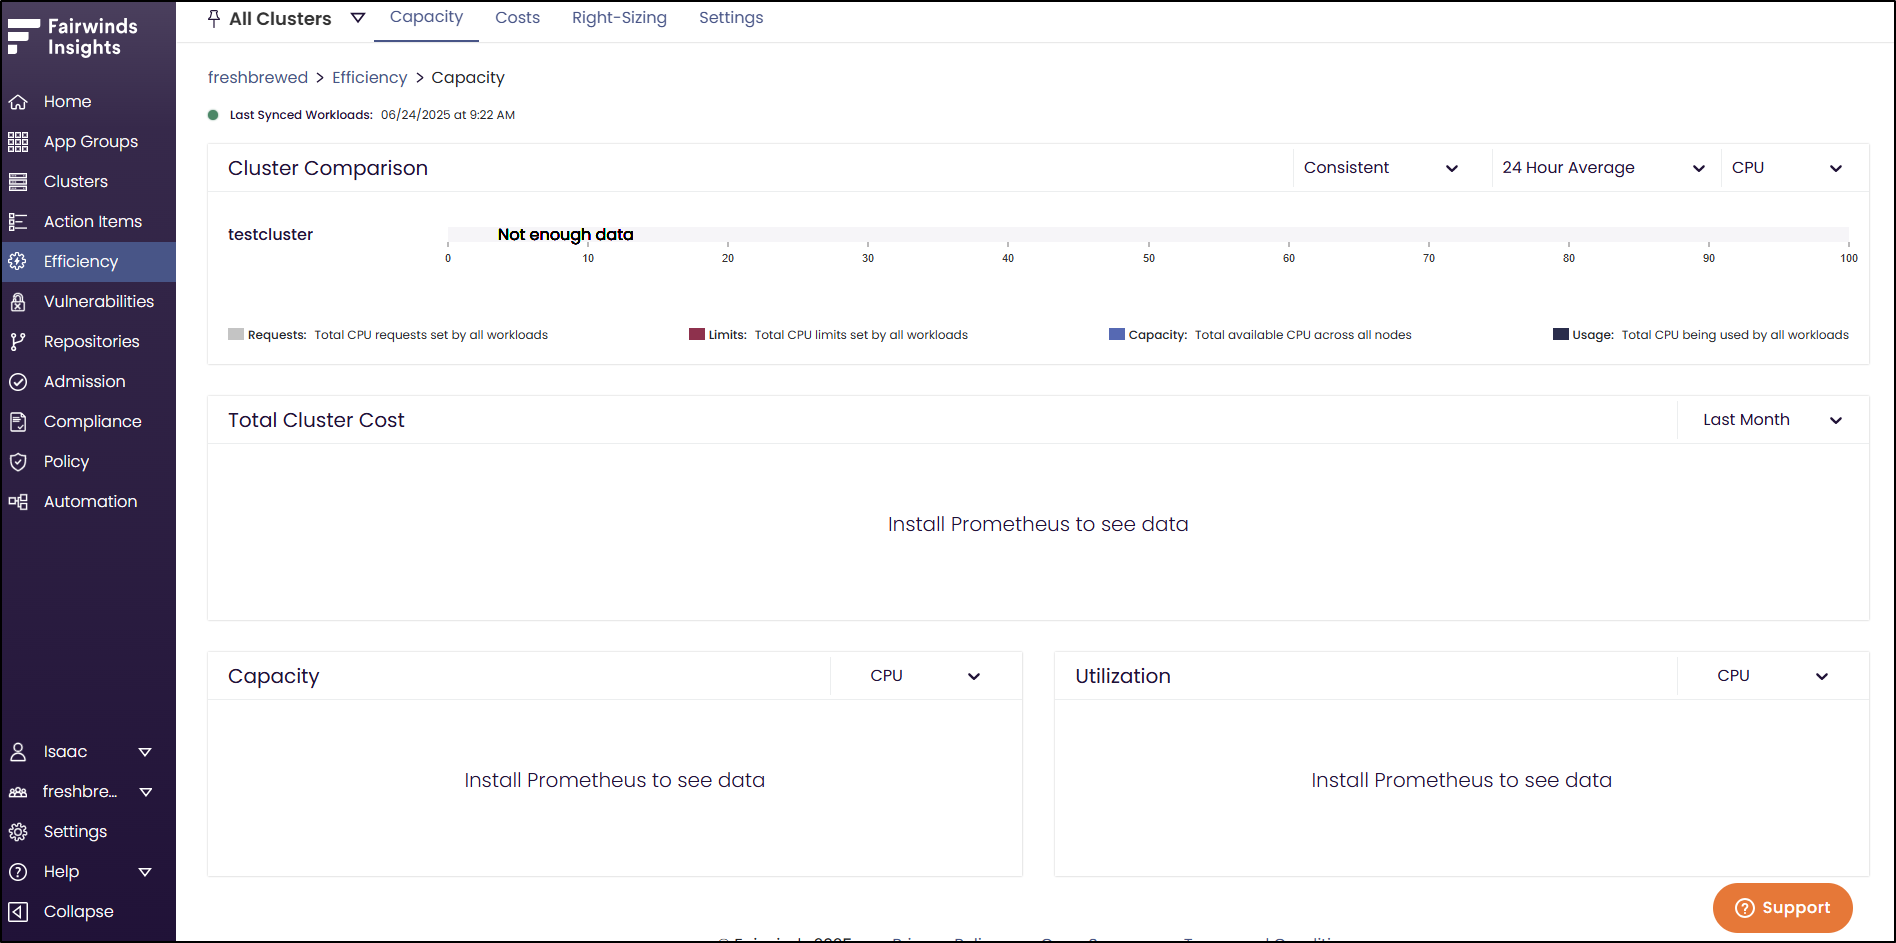Switch to the Right-Sizing tab
The width and height of the screenshot is (1896, 943).
click(619, 18)
